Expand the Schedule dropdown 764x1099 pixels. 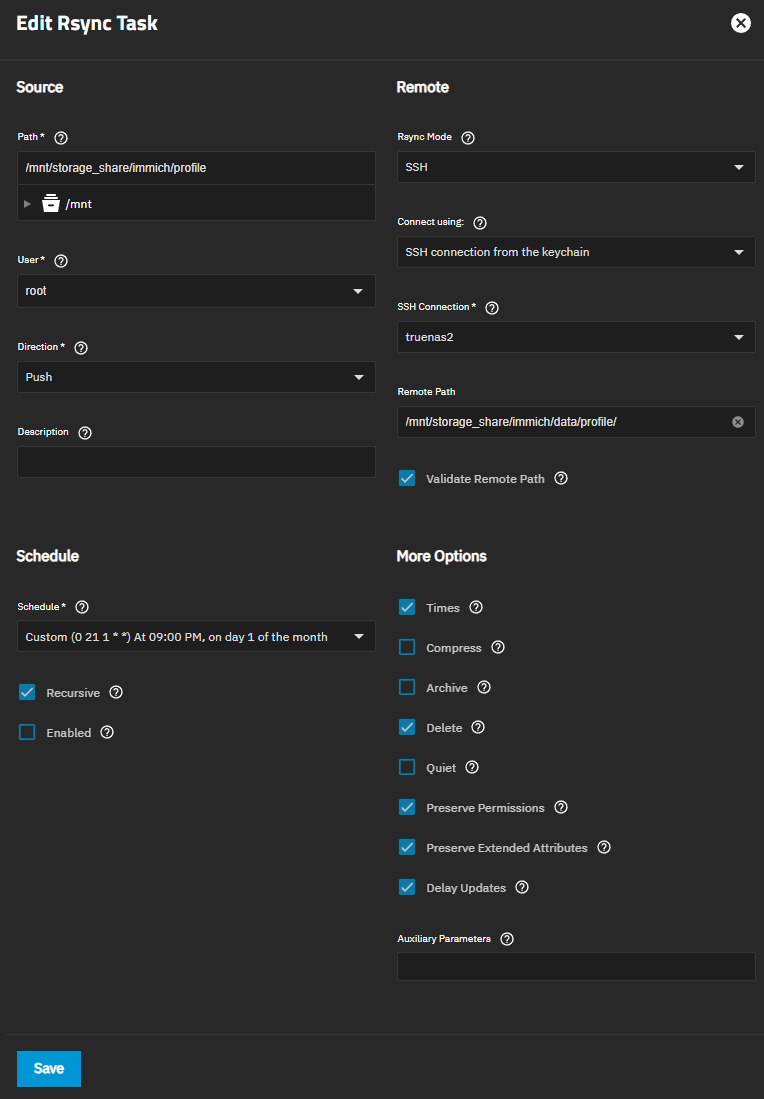click(x=196, y=636)
